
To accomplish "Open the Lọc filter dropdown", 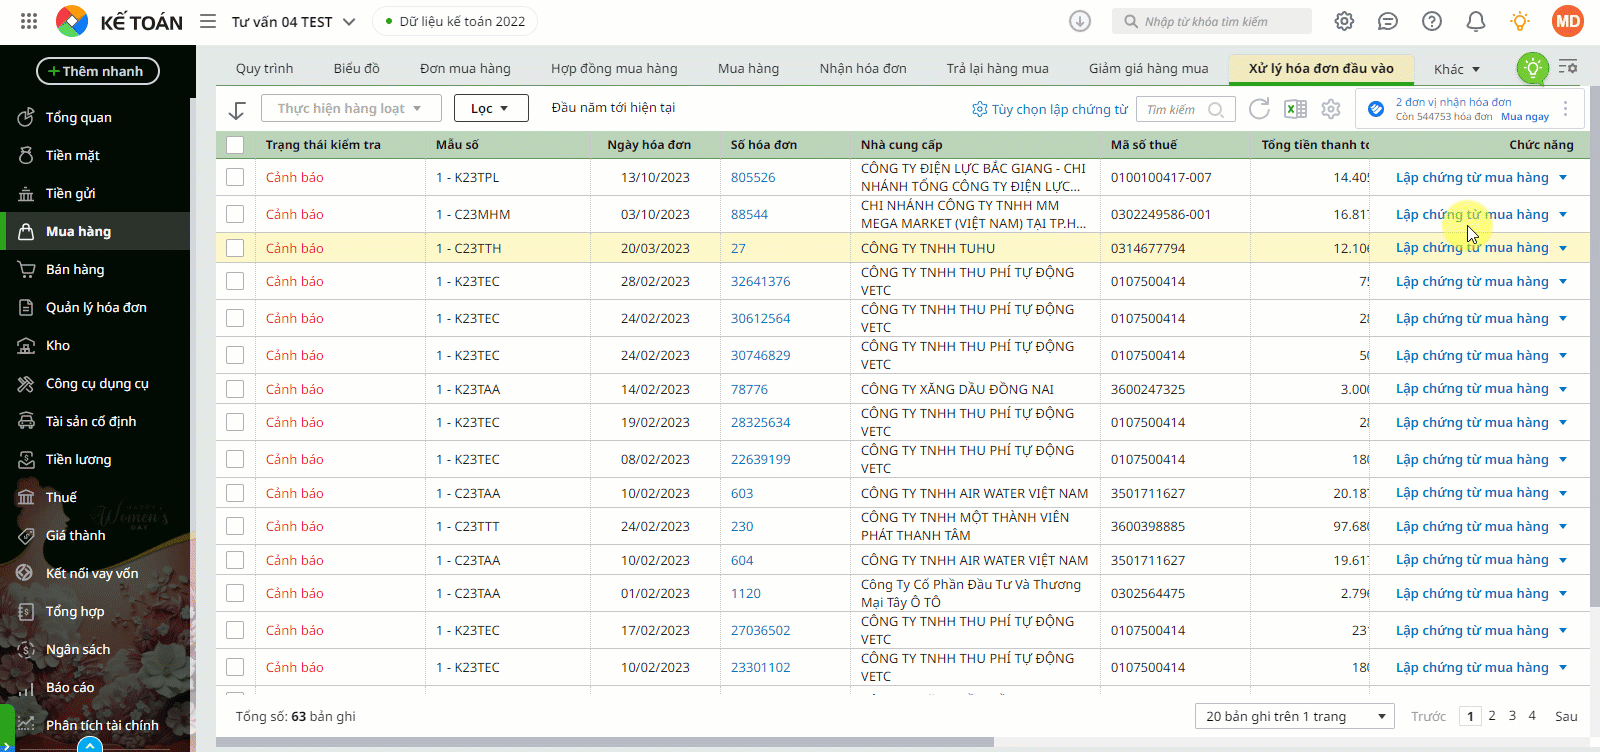I will tap(491, 108).
